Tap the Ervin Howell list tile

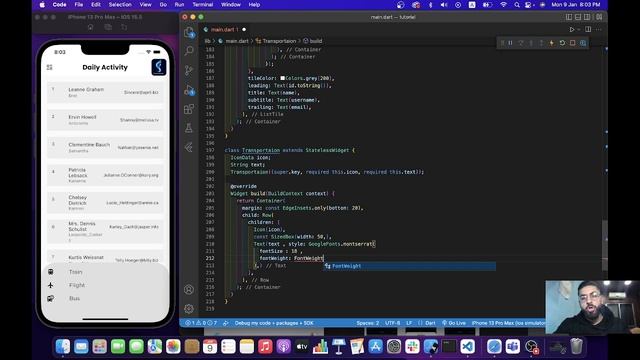click(105, 120)
